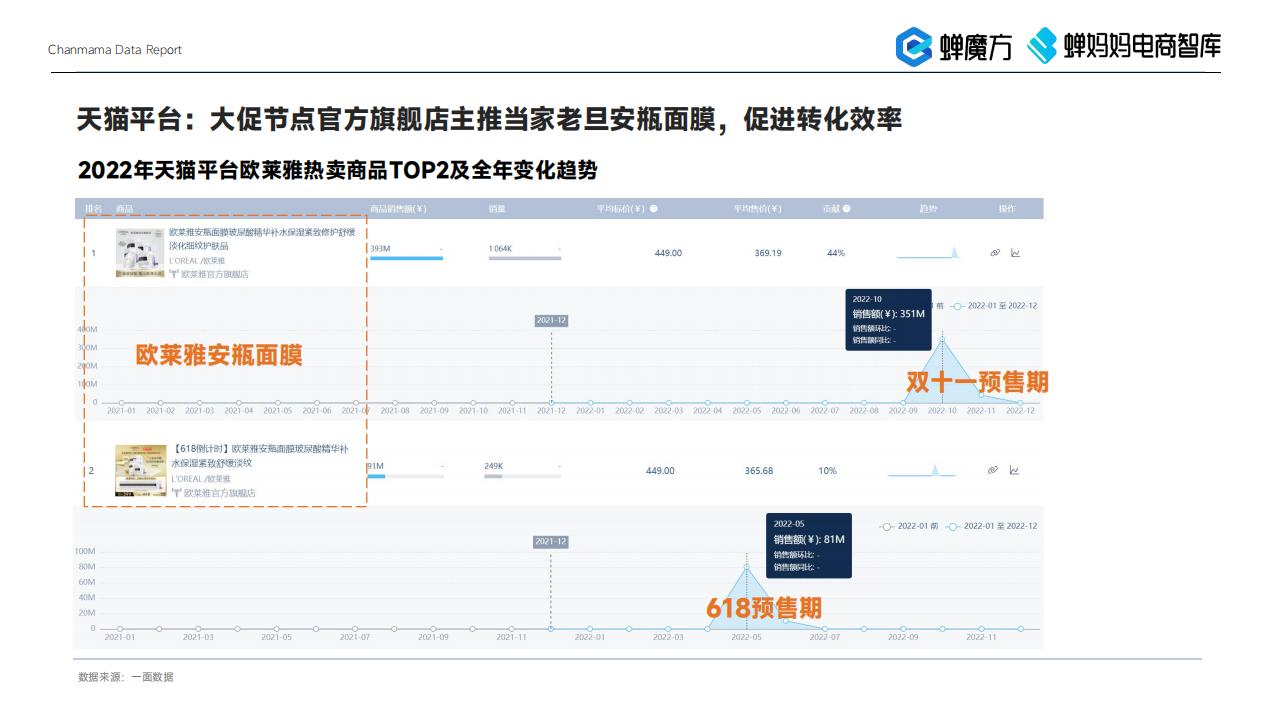Open the product title starting with 【618倒计时】
Viewport: 1280px width, 720px height.
click(260, 456)
